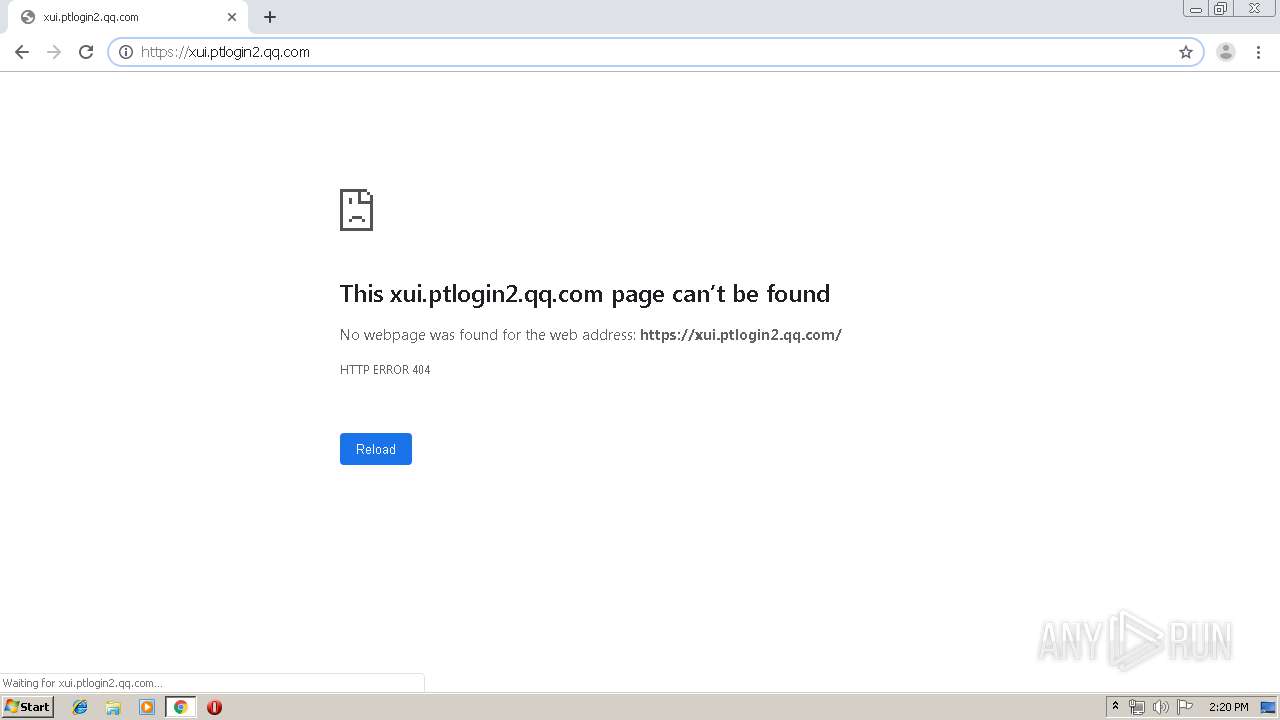Viewport: 1280px width, 720px height.
Task: Focus the address bar URL field
Action: point(655,52)
